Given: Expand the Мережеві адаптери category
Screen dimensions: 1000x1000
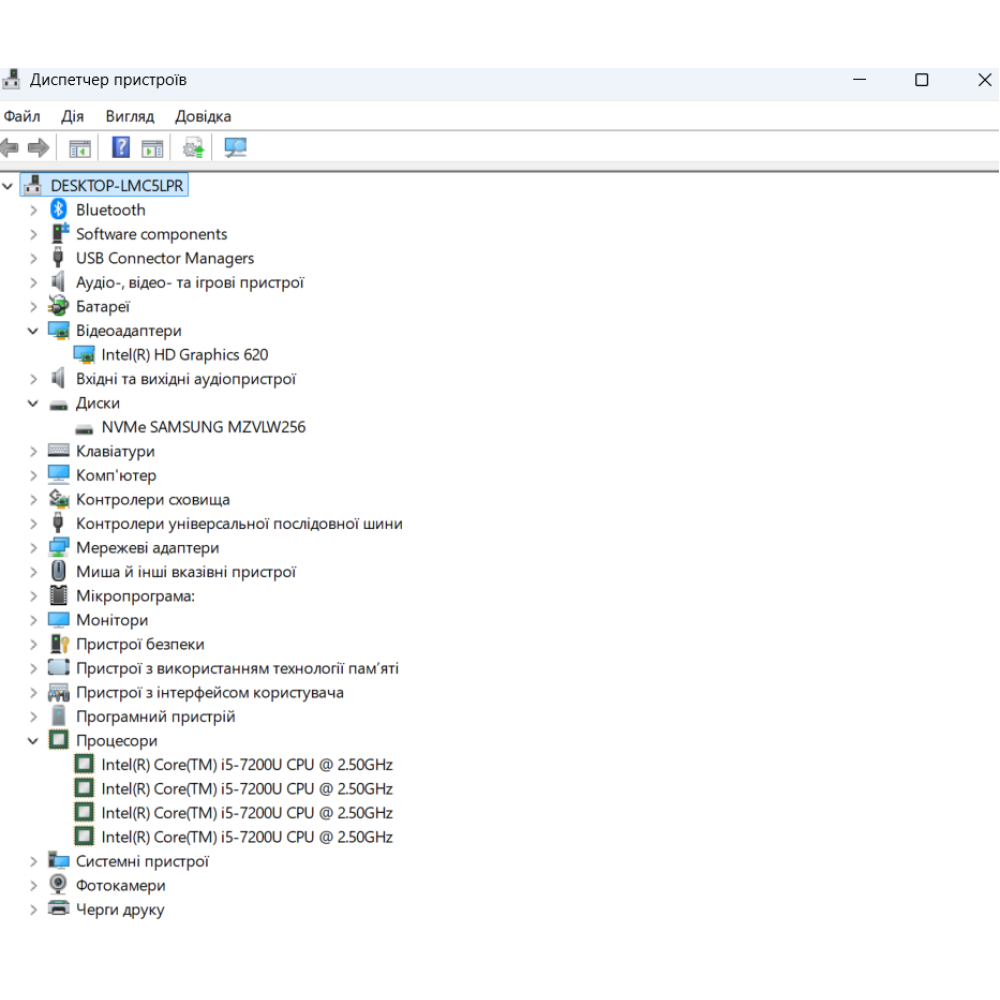Looking at the screenshot, I should coord(33,548).
